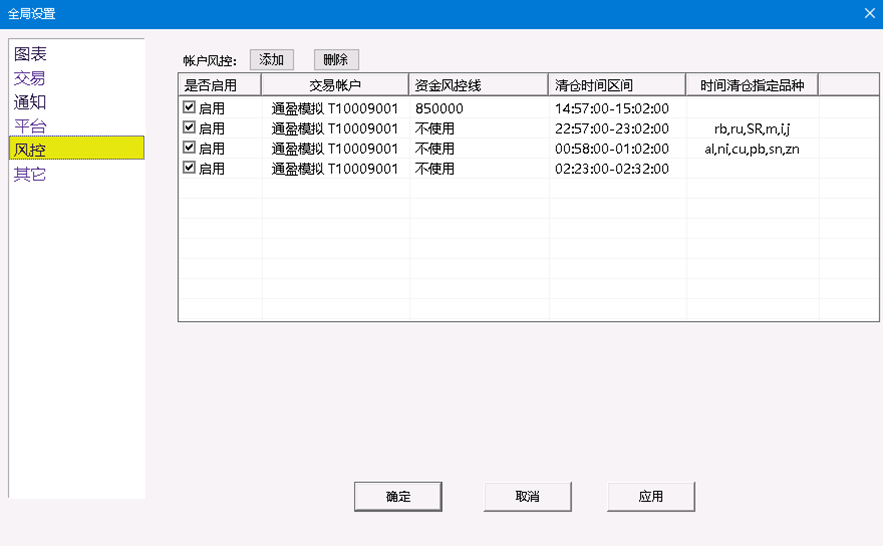The image size is (883, 546).
Task: Click 不使用 in the 00:58:00 row
Action: click(434, 149)
